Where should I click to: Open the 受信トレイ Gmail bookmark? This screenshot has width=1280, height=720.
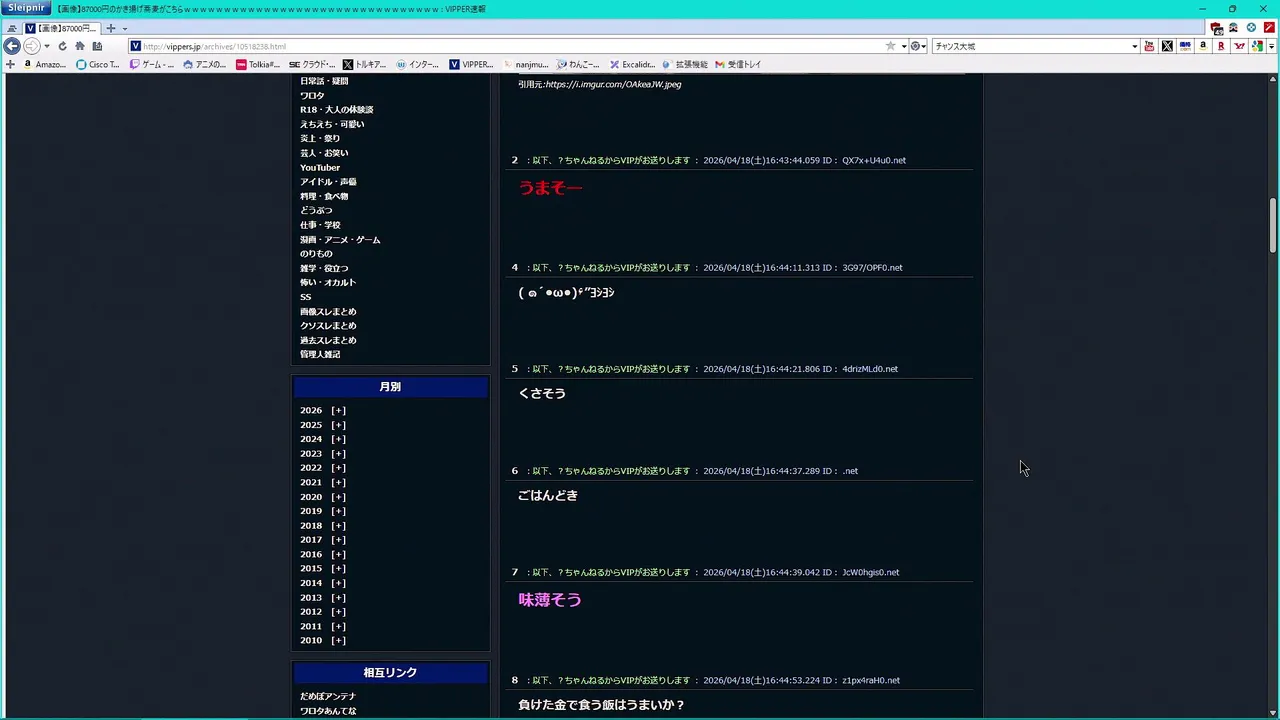coord(738,64)
